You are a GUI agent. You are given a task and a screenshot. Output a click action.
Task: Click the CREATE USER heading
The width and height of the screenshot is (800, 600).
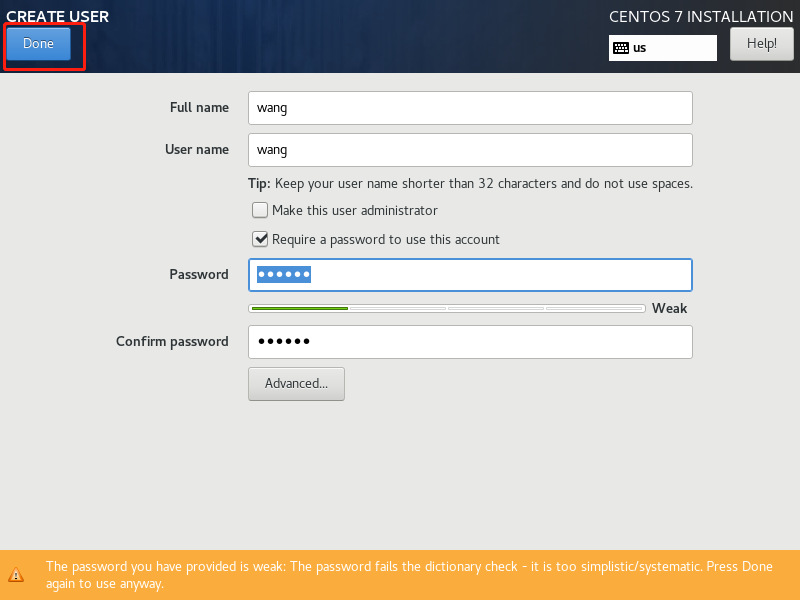[57, 16]
